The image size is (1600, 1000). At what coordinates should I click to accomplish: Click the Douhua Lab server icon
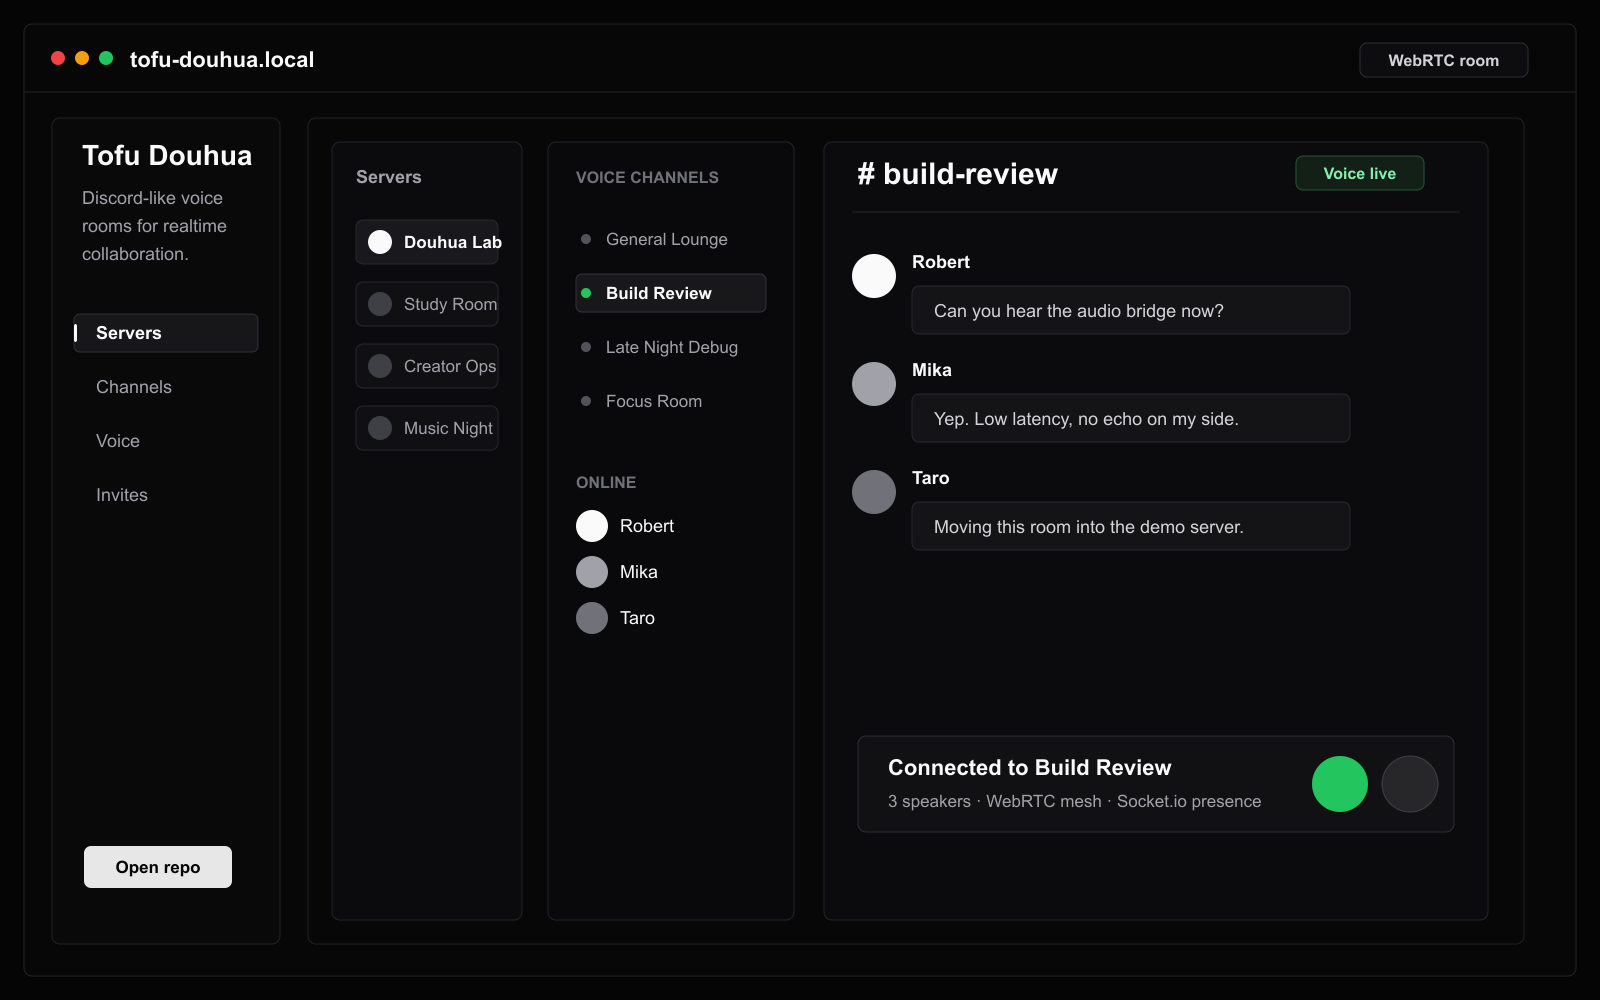pyautogui.click(x=380, y=242)
